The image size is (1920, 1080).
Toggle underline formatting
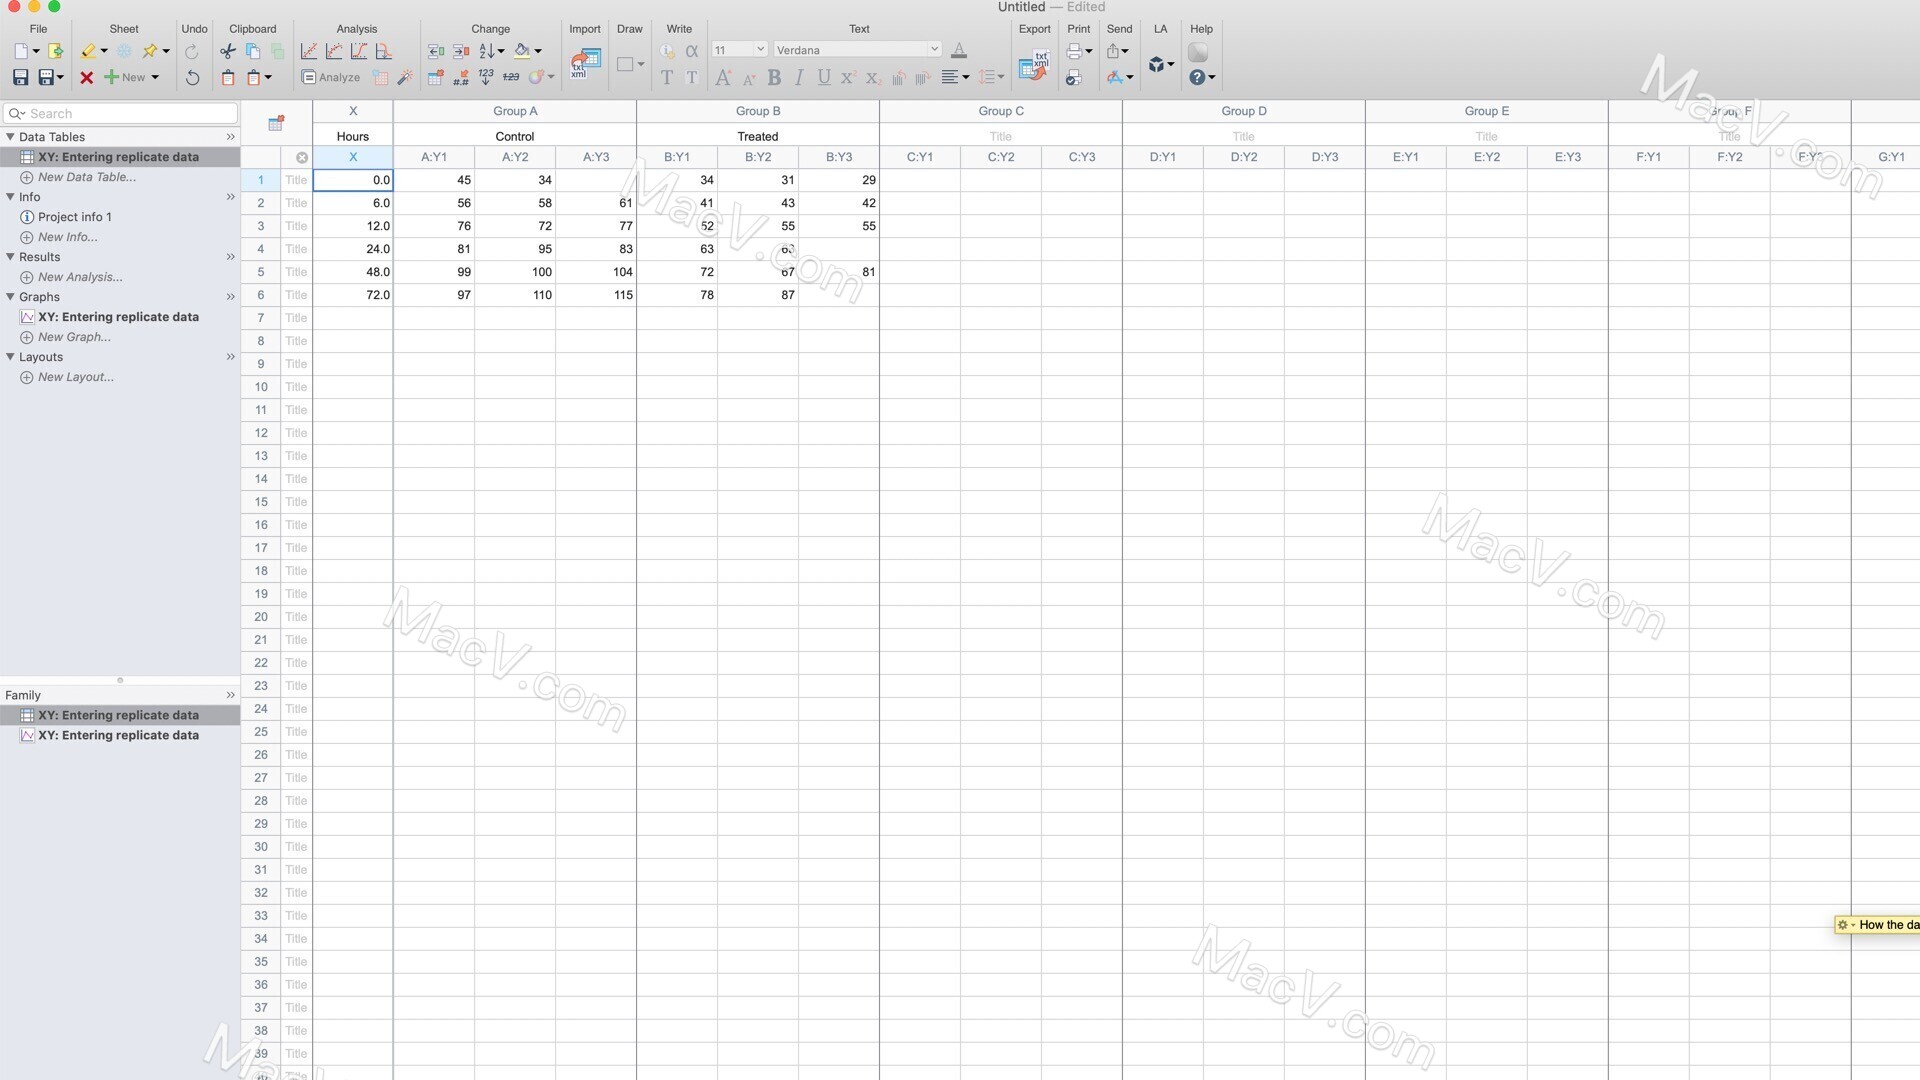click(x=823, y=78)
